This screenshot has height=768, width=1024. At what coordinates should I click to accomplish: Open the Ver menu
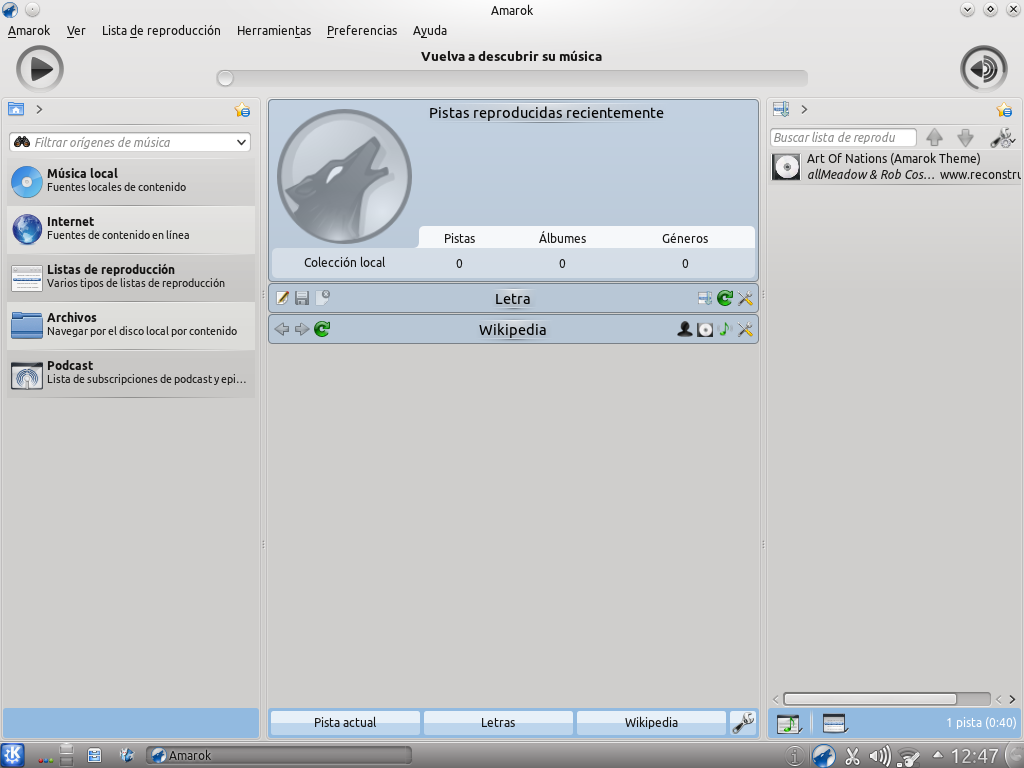tap(76, 31)
